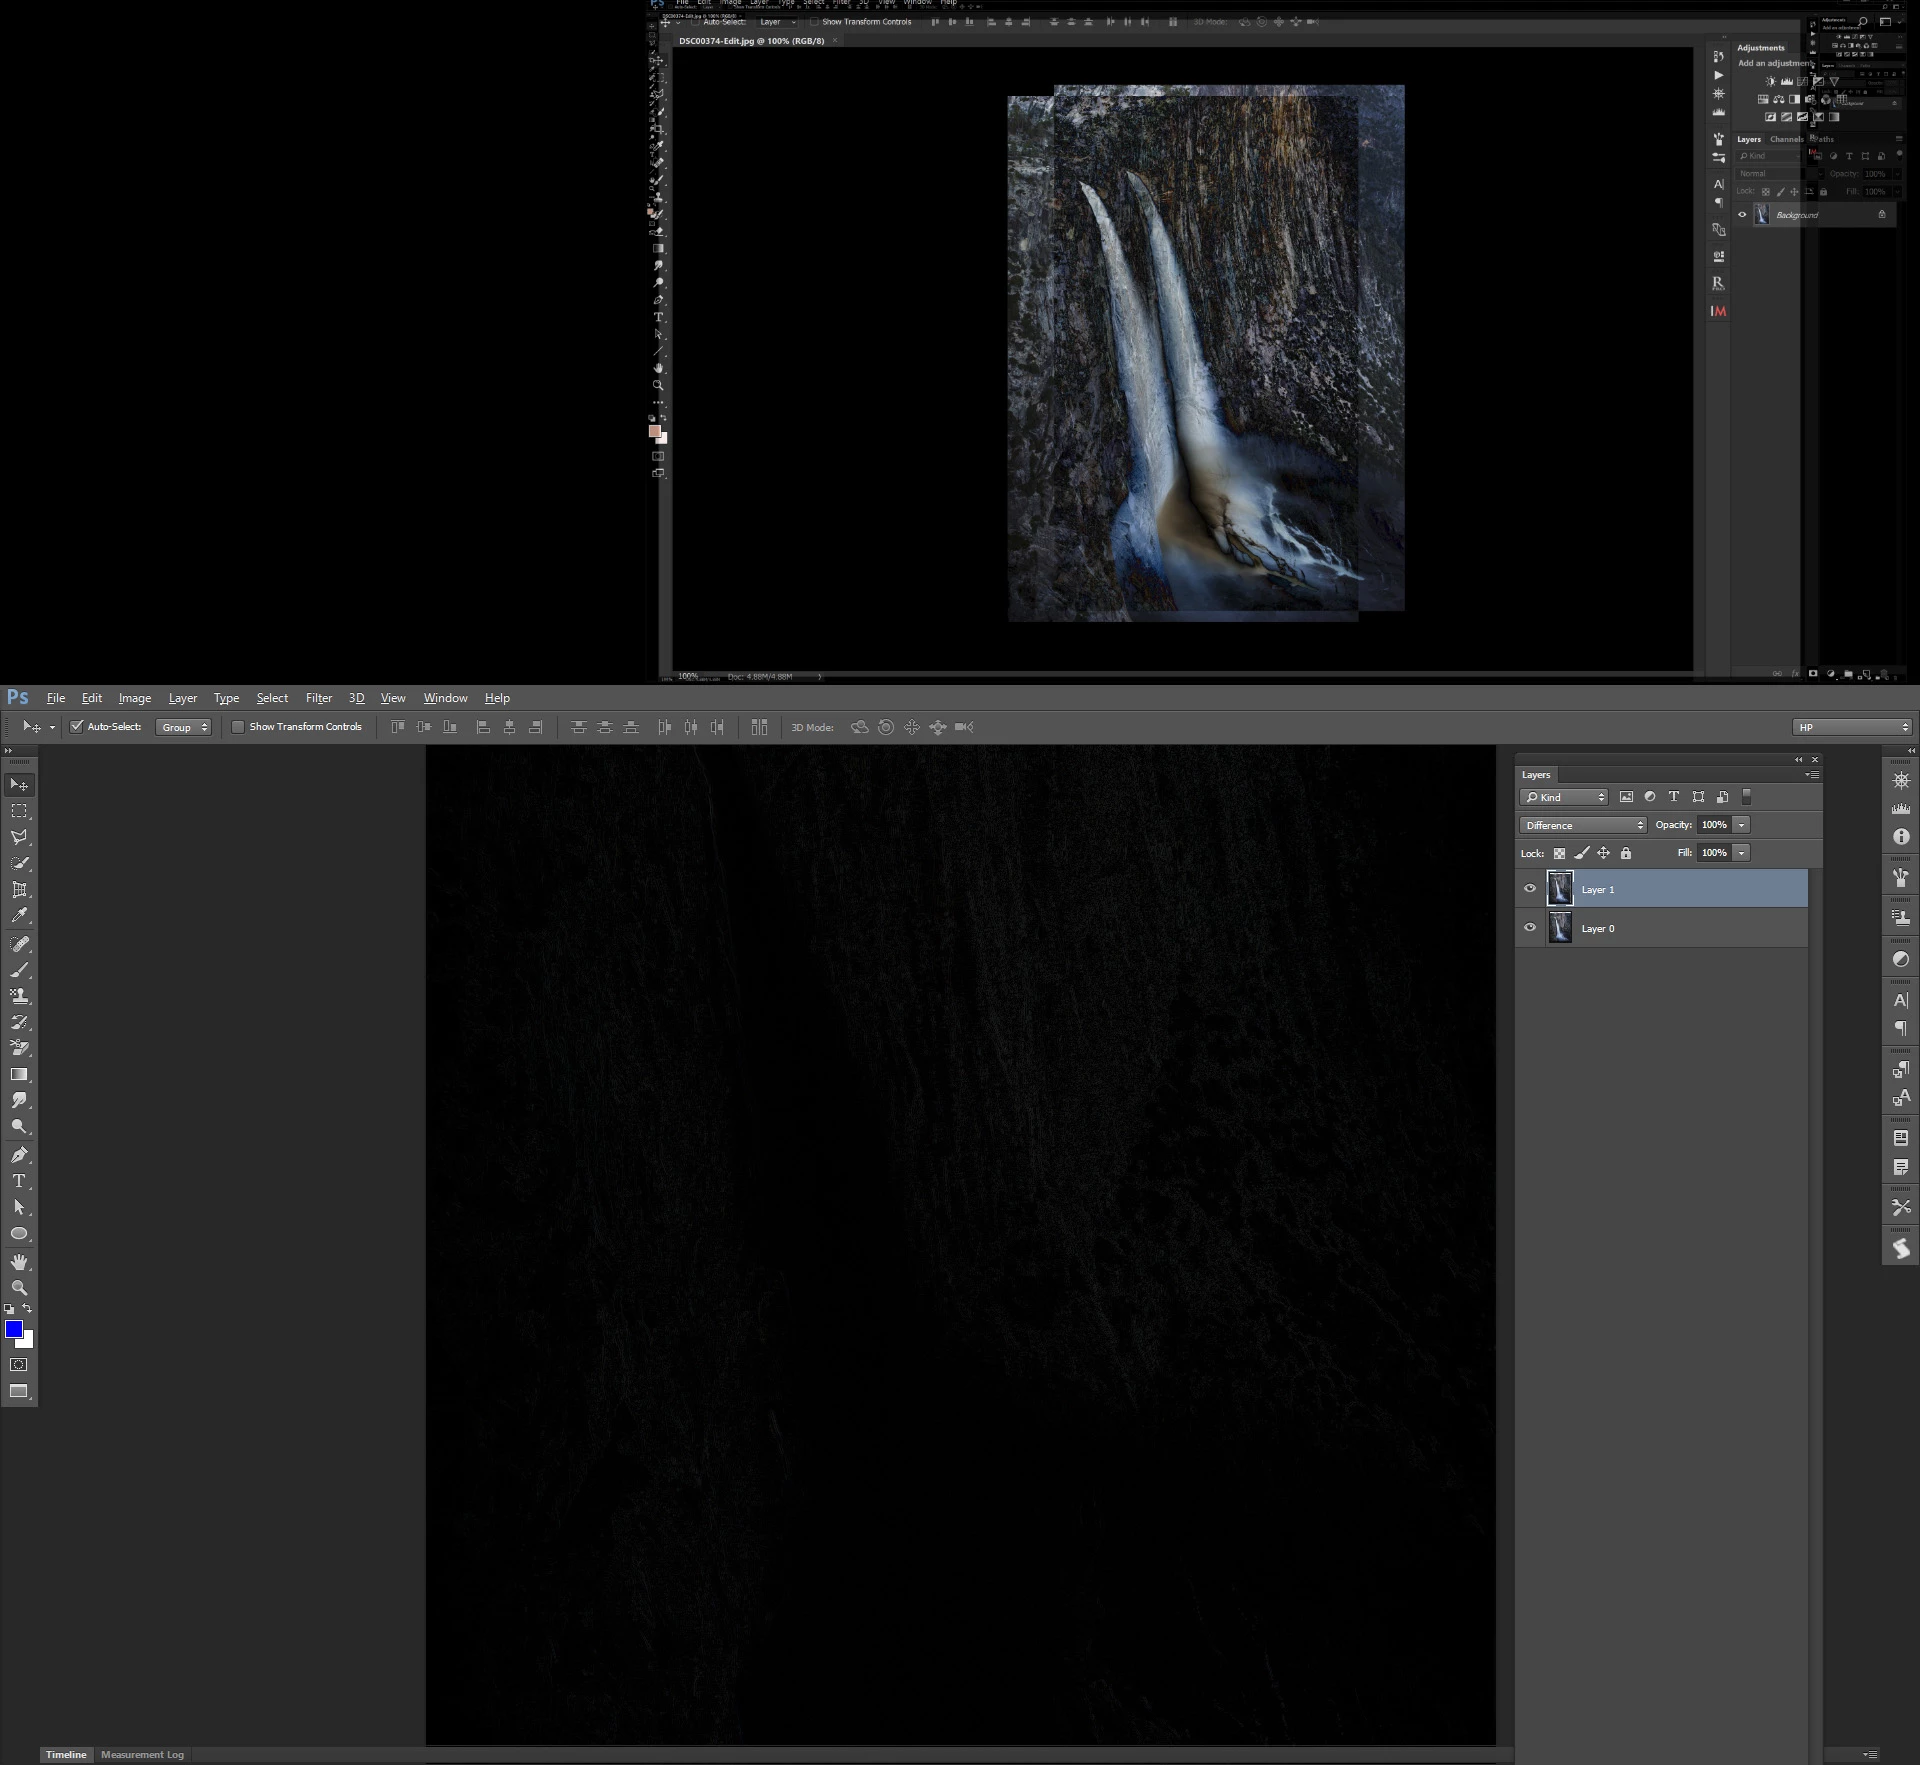Viewport: 1920px width, 1765px height.
Task: Select the Crop tool
Action: (19, 889)
